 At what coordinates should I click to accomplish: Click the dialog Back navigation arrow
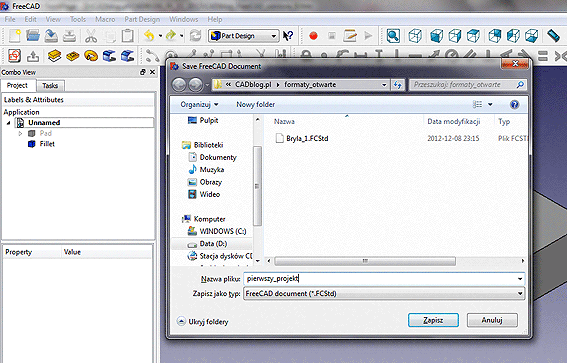click(179, 85)
